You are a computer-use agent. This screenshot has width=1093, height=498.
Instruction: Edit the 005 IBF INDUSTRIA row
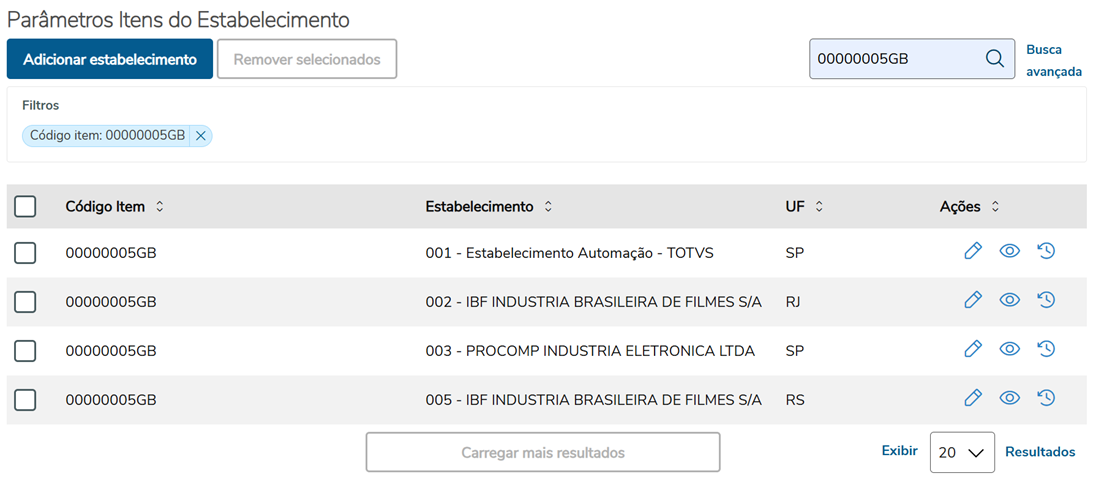(972, 398)
